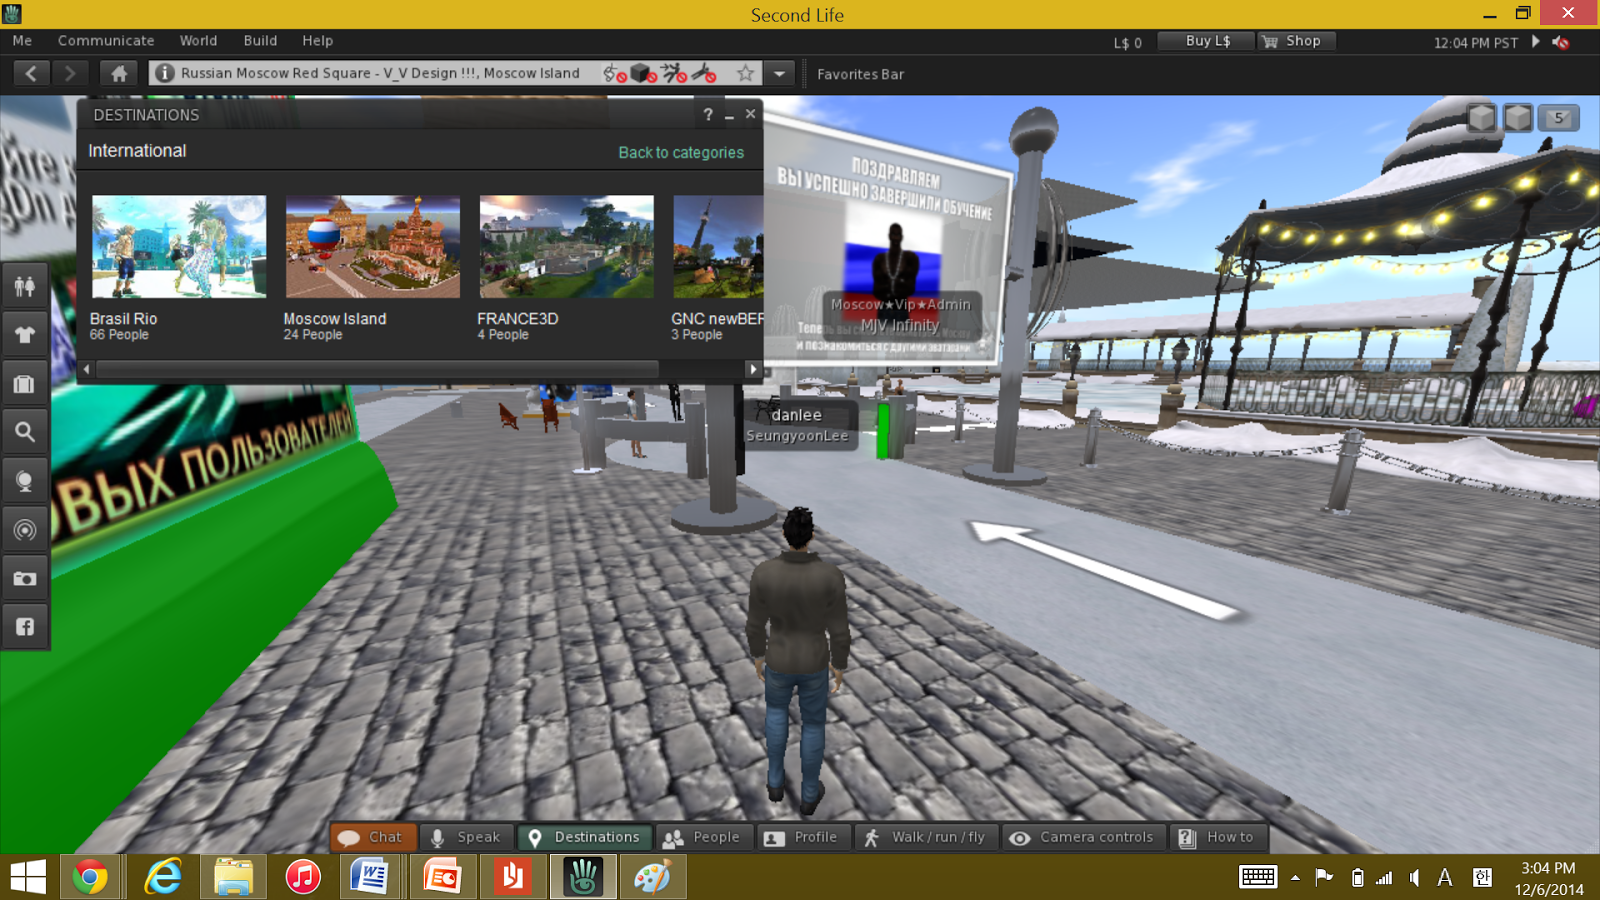Open the Profile button
Viewport: 1600px width, 900px height.
(803, 837)
